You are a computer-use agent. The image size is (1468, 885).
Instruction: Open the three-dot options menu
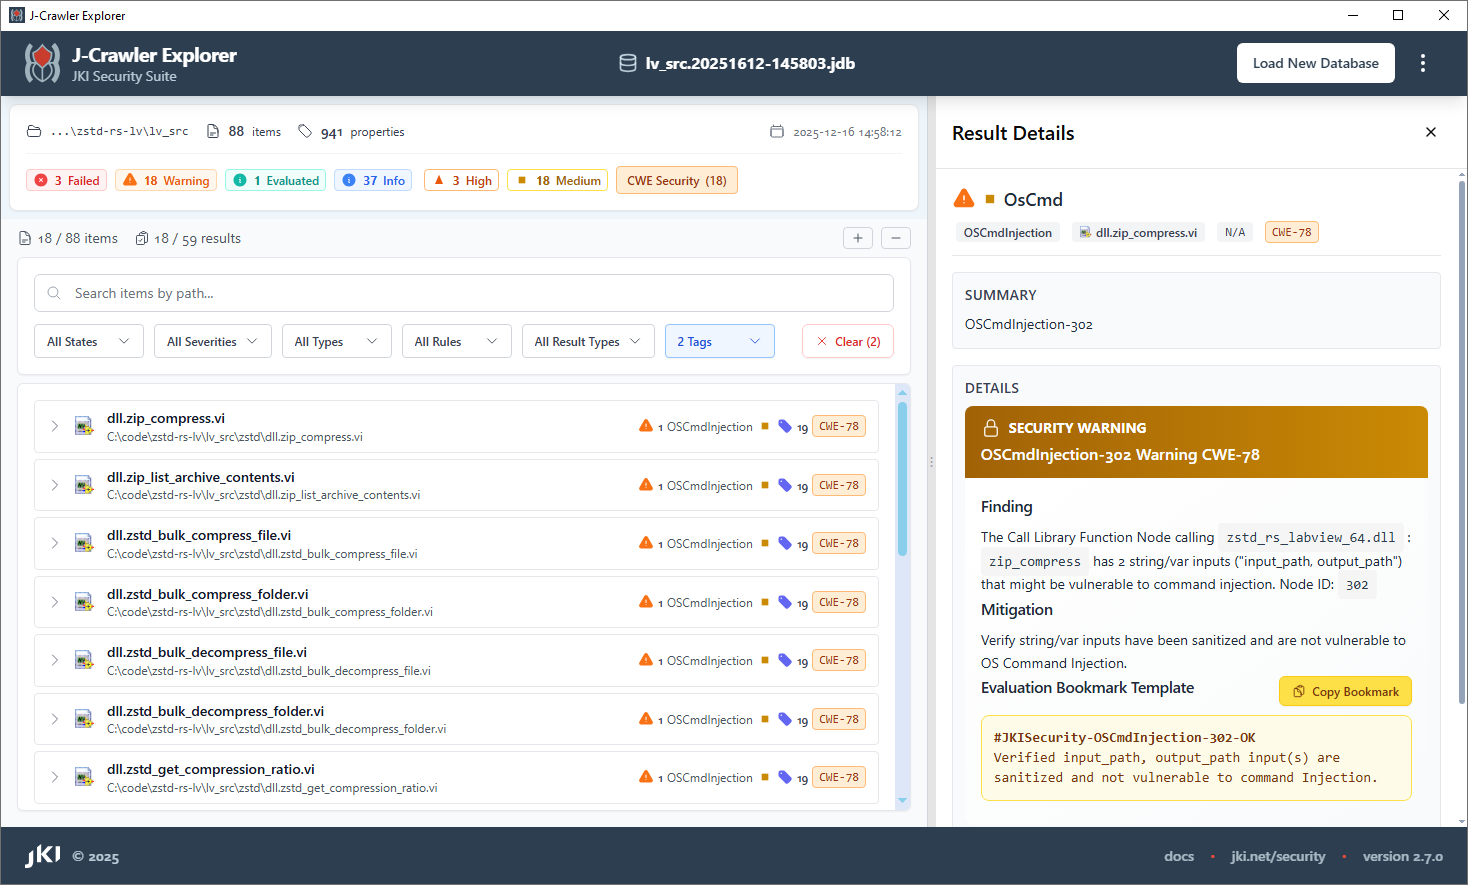1422,63
